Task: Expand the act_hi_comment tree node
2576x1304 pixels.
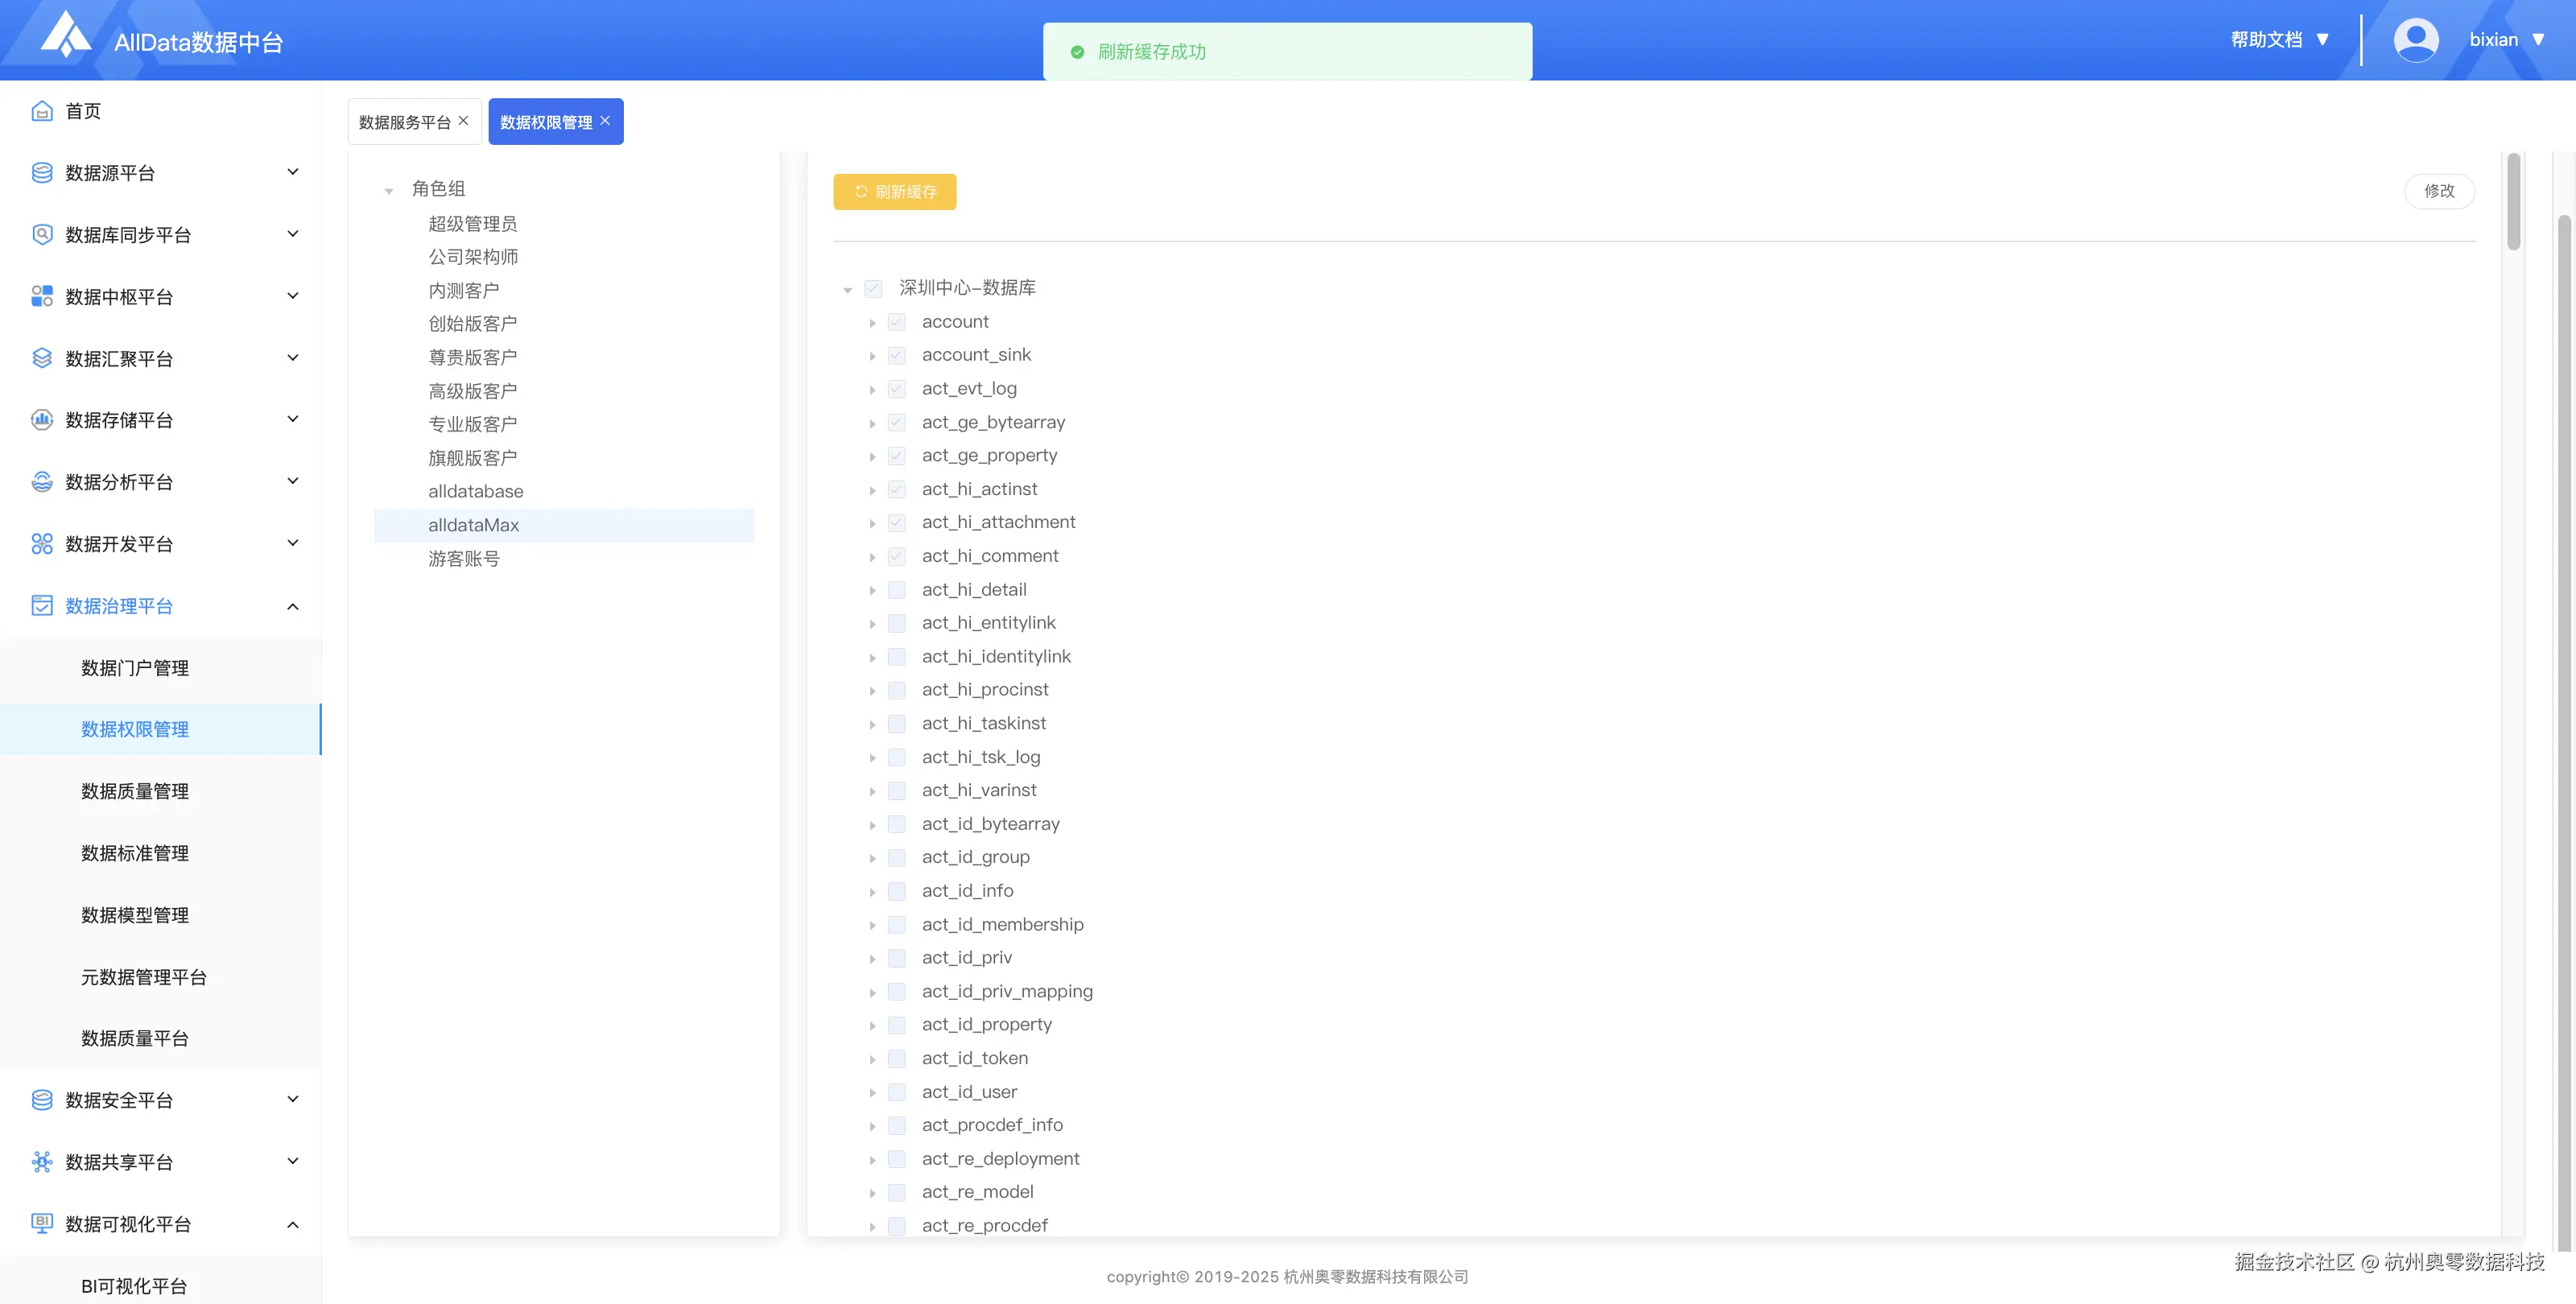Action: tap(872, 557)
